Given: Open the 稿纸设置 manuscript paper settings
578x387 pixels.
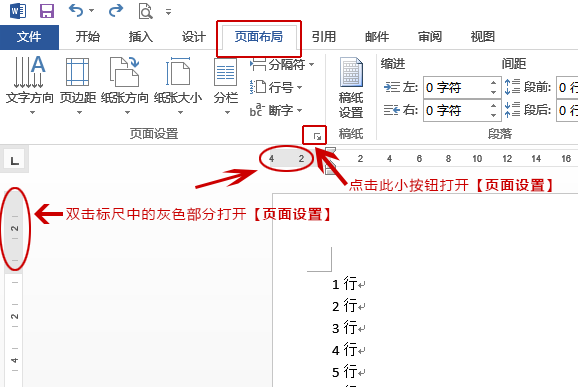Looking at the screenshot, I should point(351,88).
